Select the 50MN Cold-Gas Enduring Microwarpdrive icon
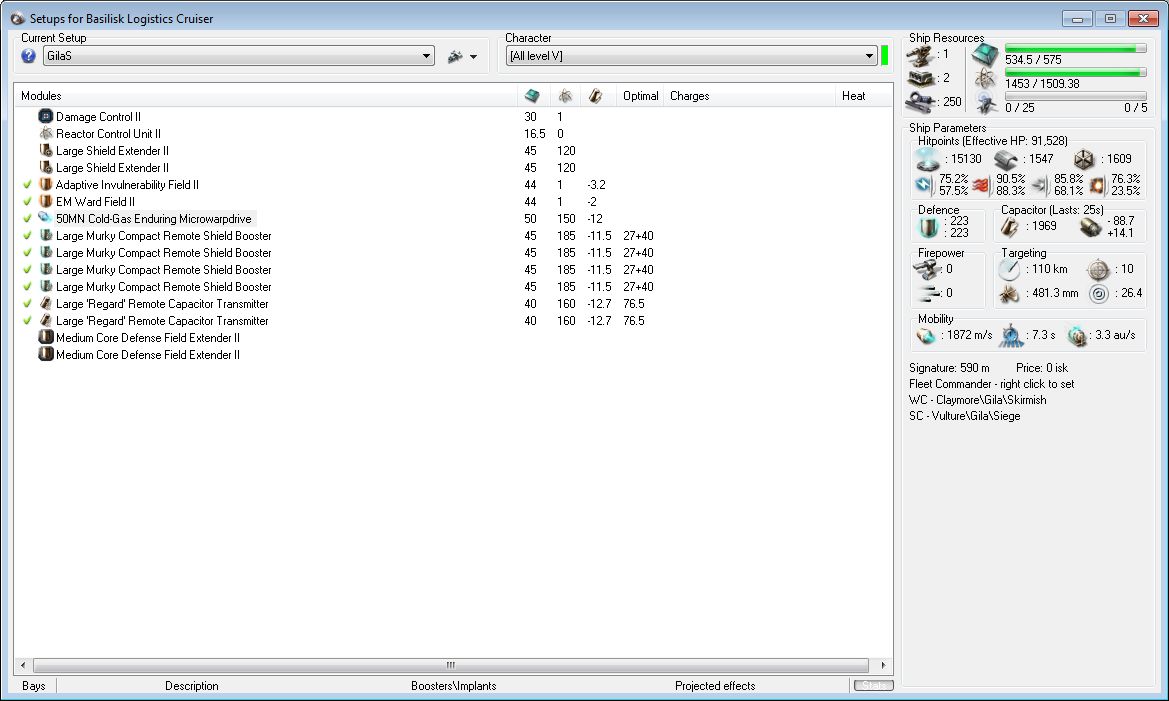 click(45, 218)
